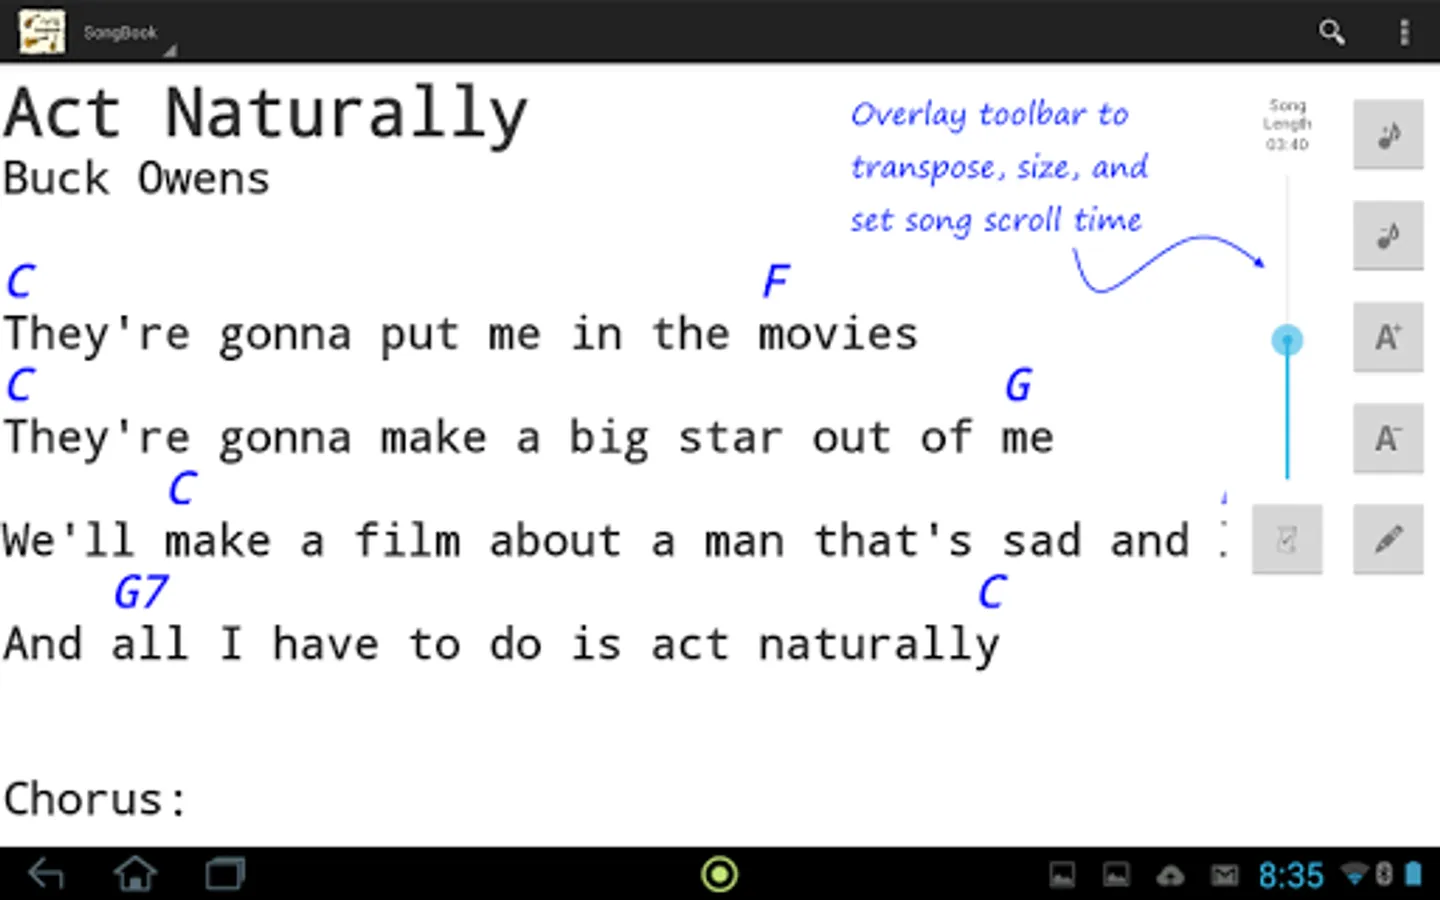
Task: Transpose the song up with note-plus button
Action: (1388, 134)
